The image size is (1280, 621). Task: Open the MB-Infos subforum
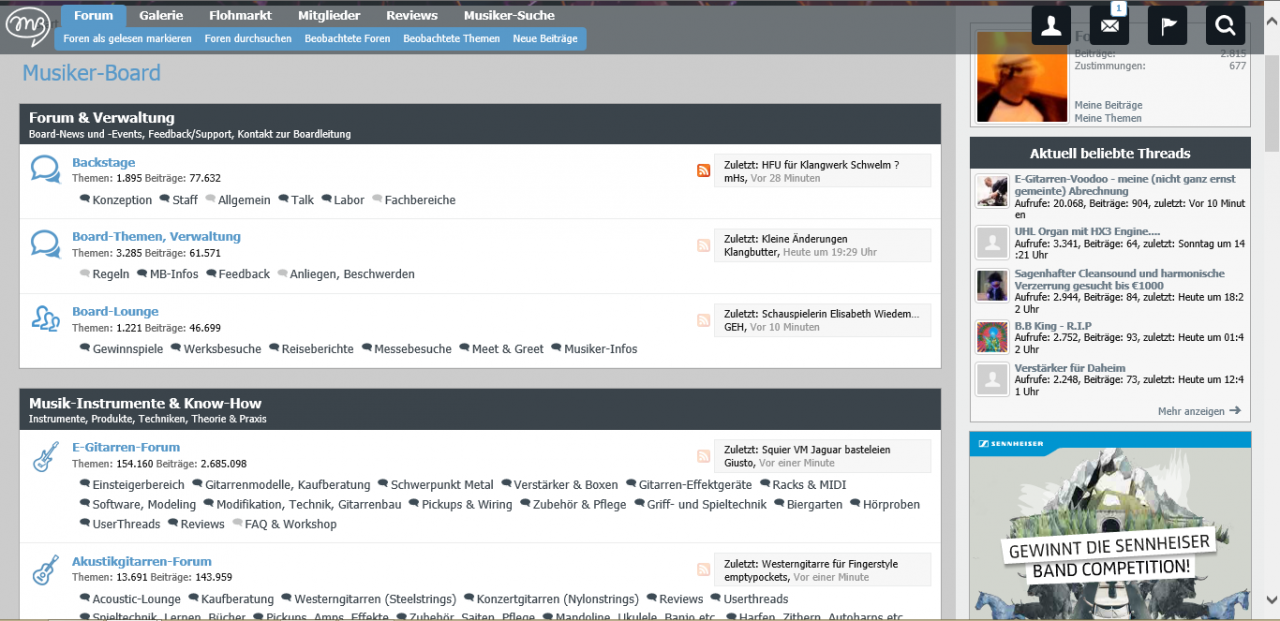(x=174, y=274)
